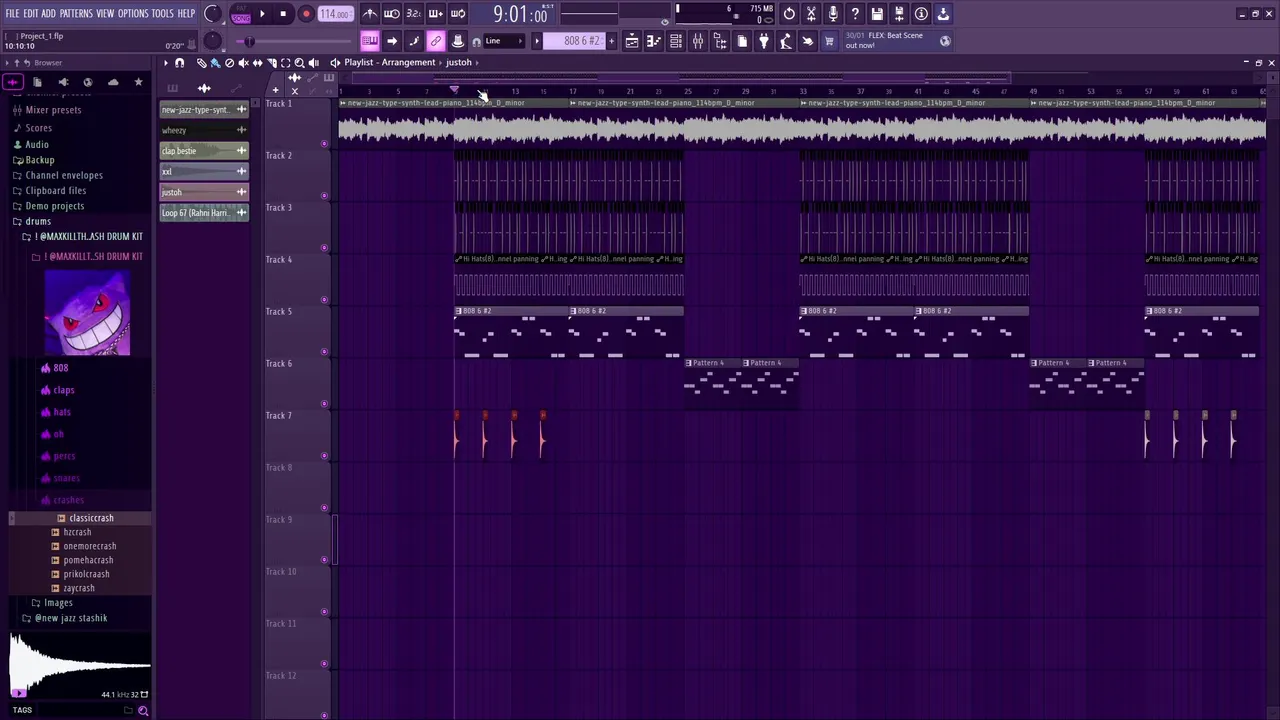1280x720 pixels.
Task: Toggle loop recording button
Action: 458,14
